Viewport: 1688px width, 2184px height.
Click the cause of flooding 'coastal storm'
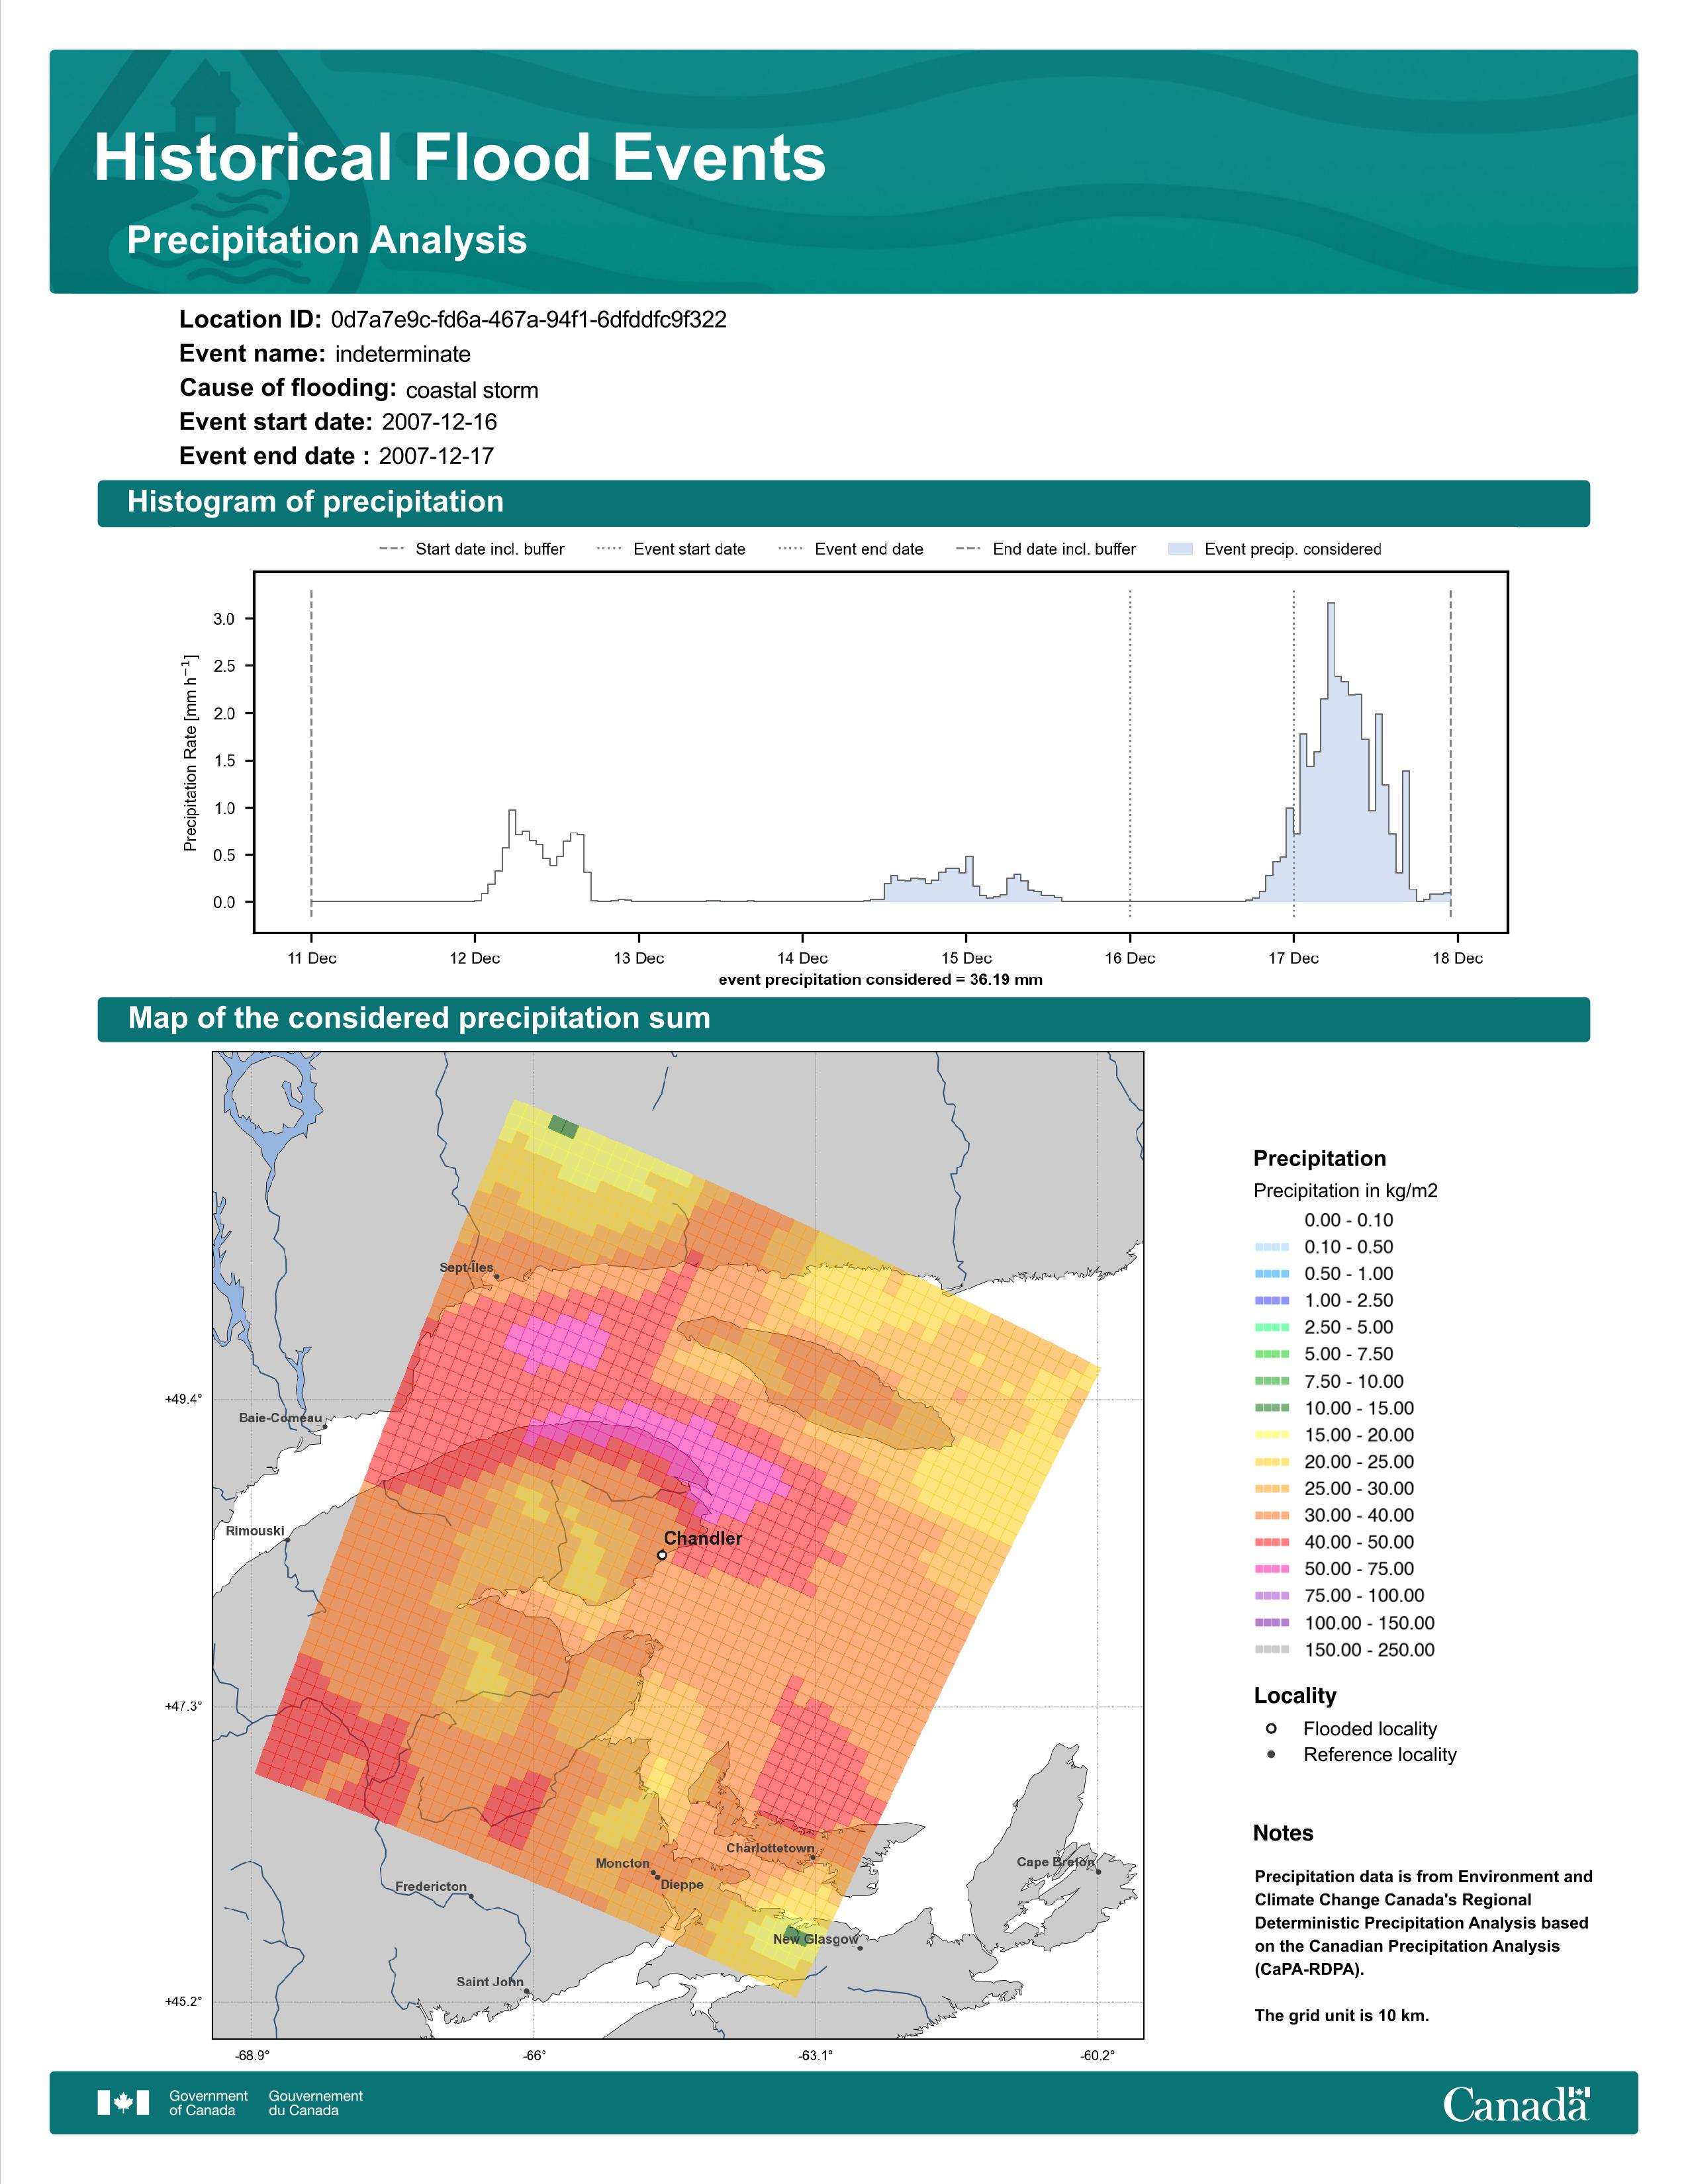click(472, 390)
